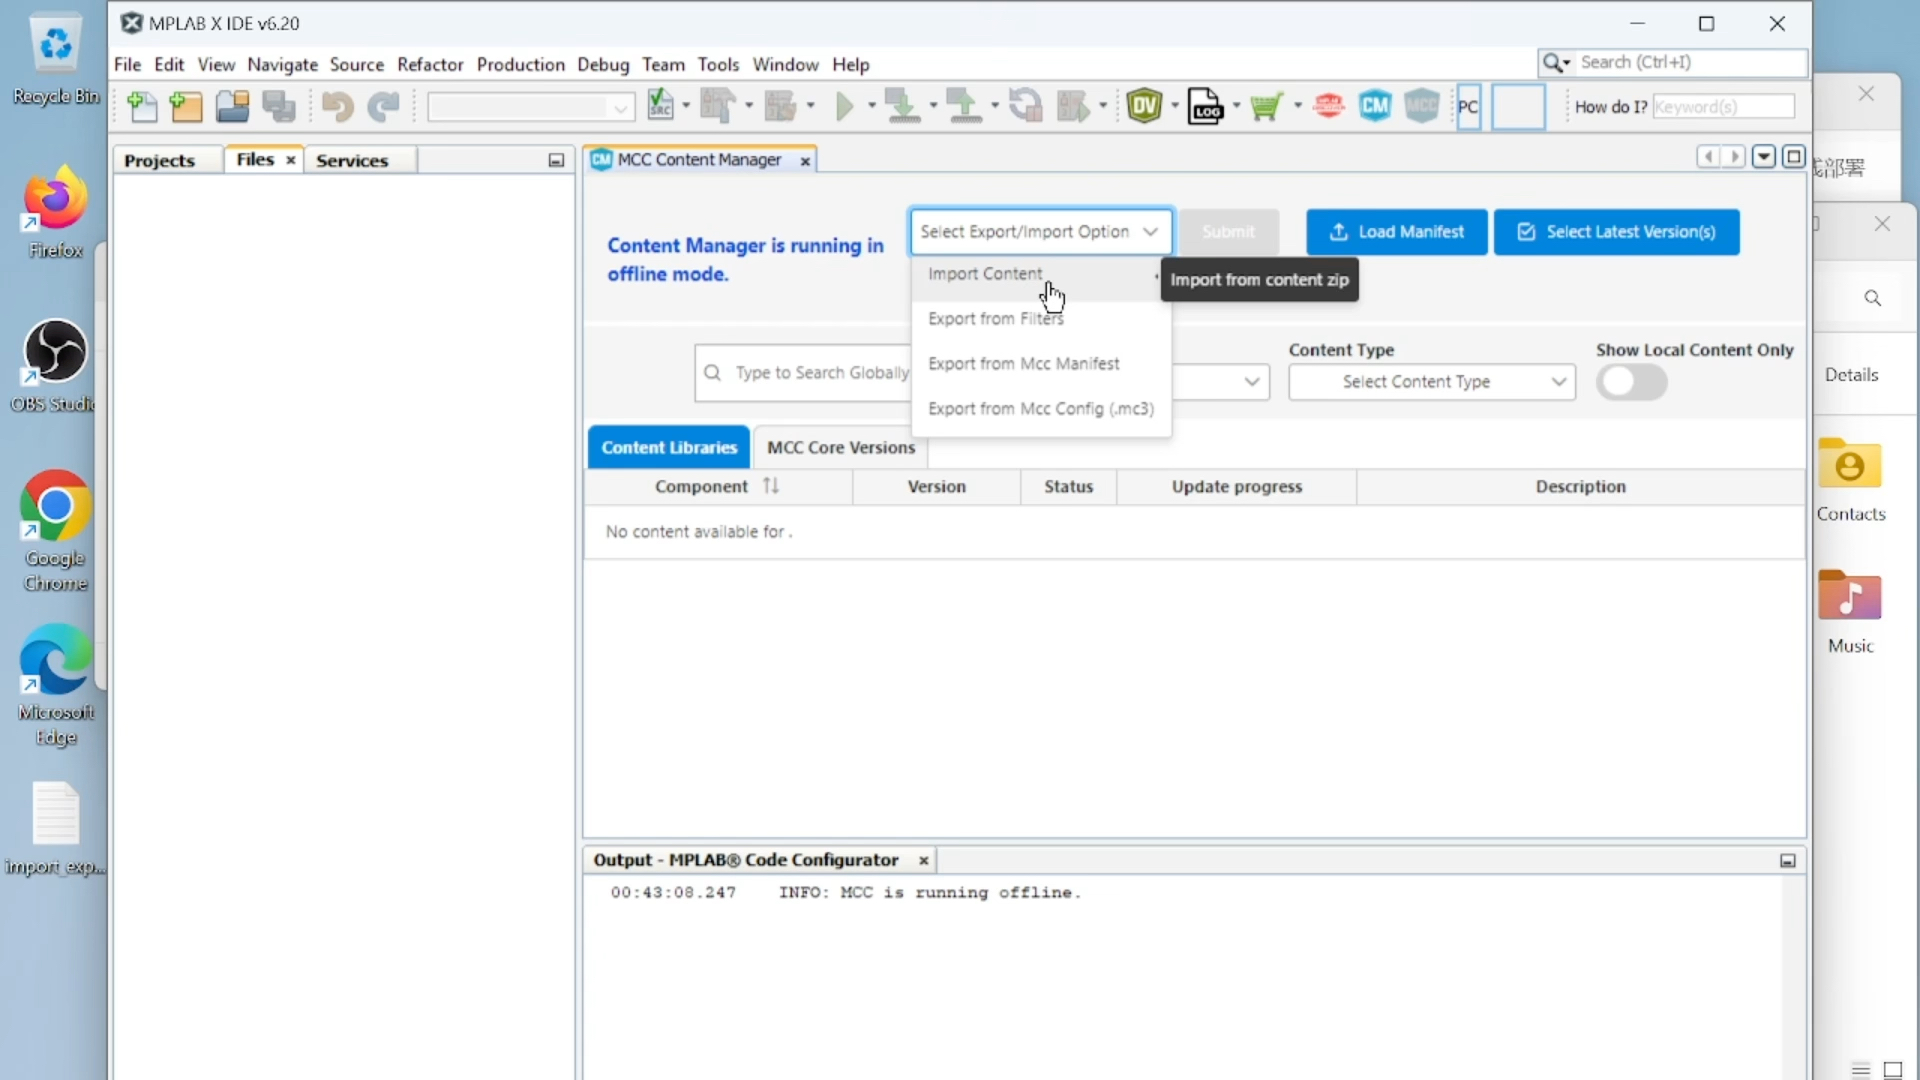Open the Production menu
The width and height of the screenshot is (1920, 1080).
coord(520,64)
